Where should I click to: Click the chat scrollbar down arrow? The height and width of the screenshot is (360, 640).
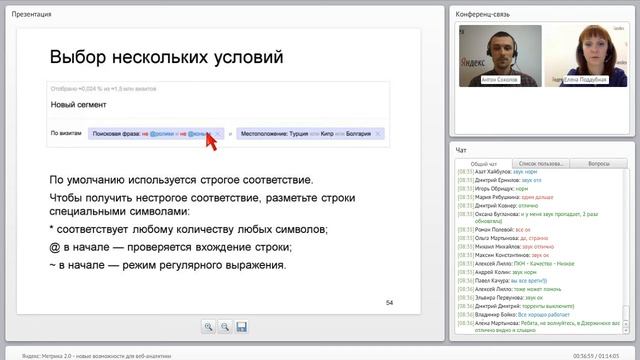tap(627, 331)
